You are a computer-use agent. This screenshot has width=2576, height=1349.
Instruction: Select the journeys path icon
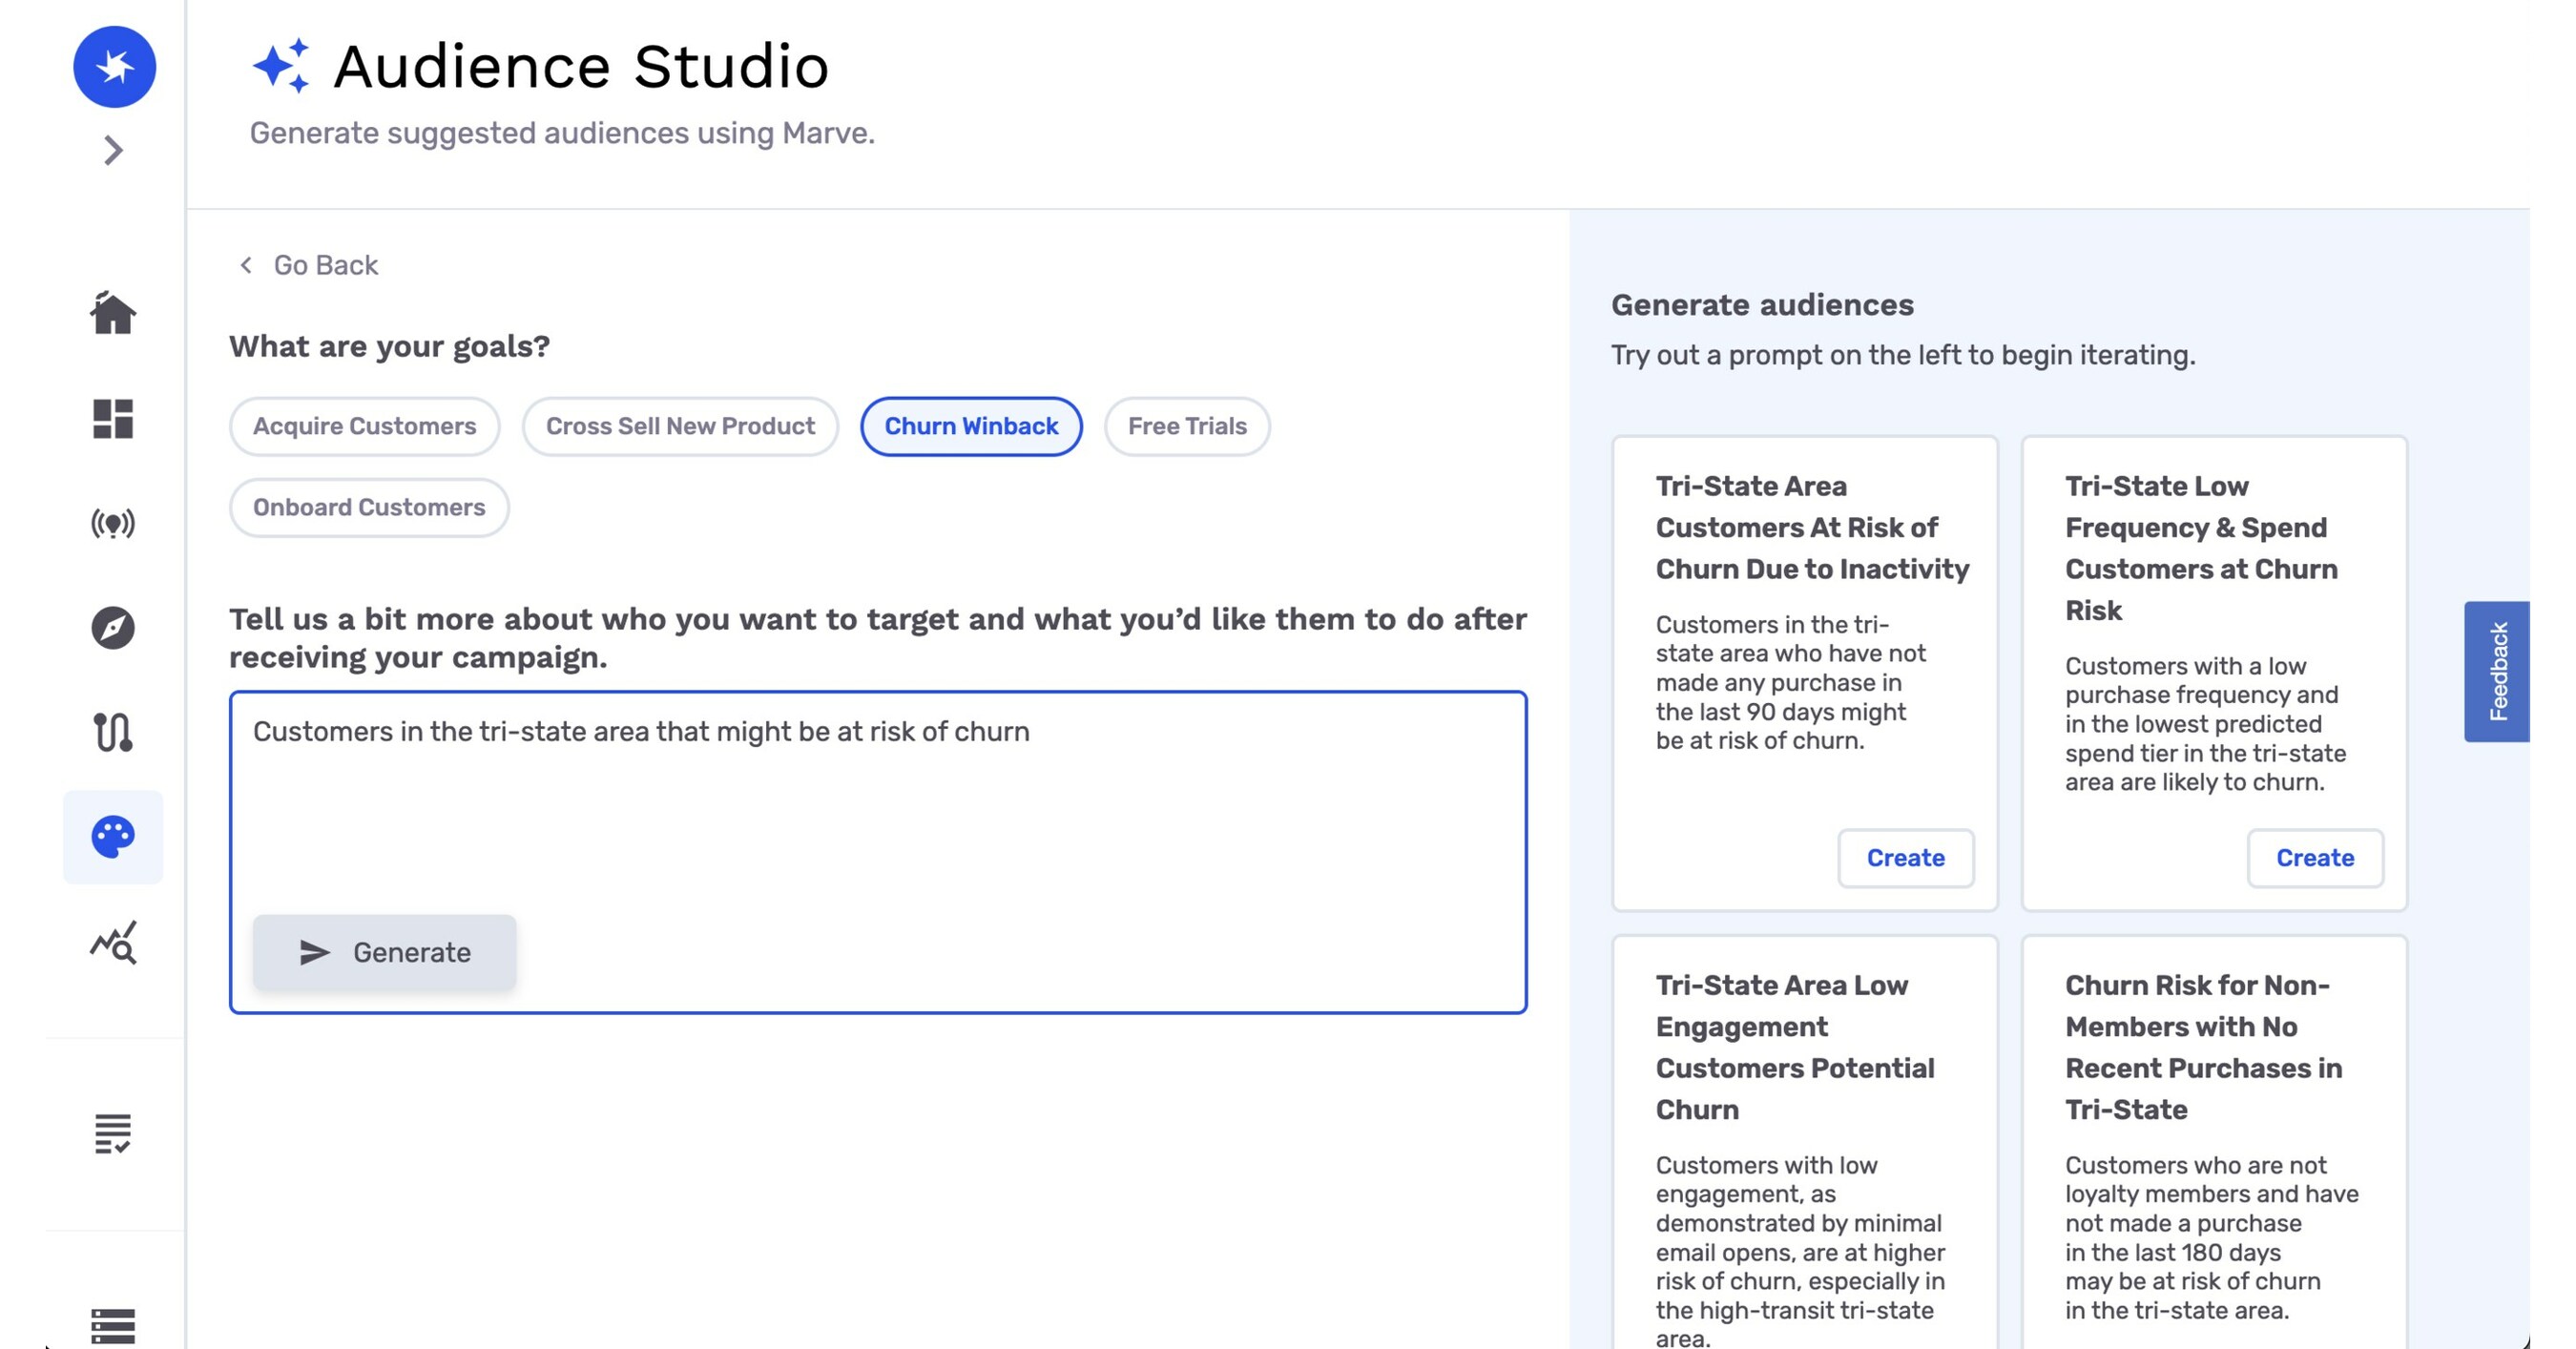[112, 735]
